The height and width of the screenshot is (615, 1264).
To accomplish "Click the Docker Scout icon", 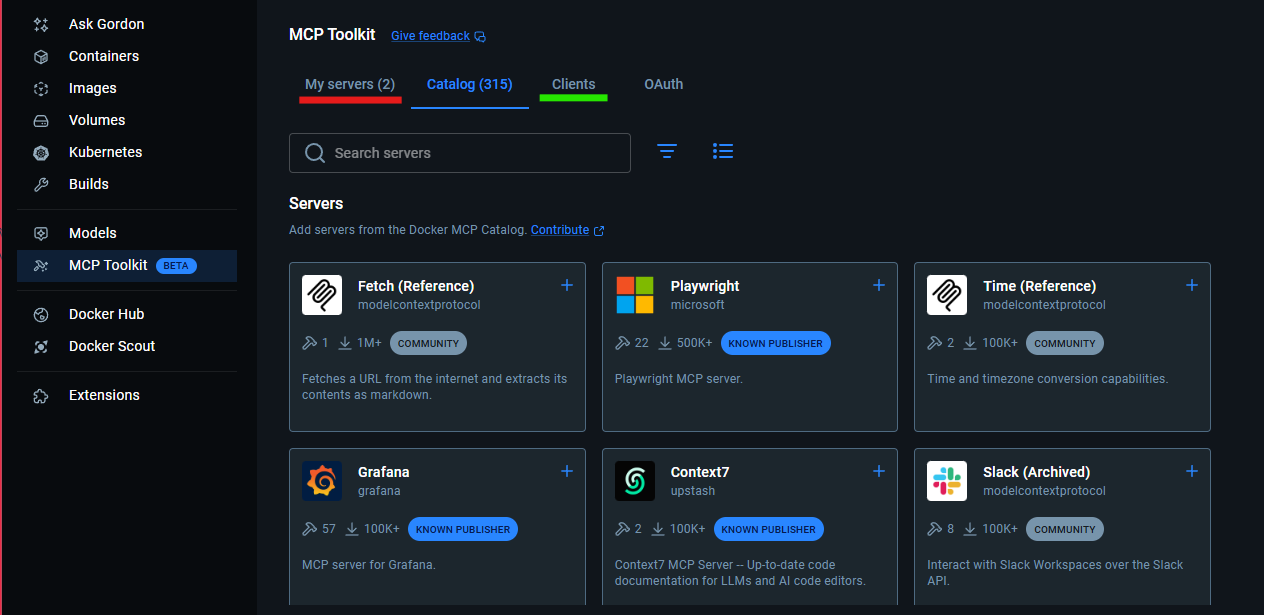I will pos(41,346).
